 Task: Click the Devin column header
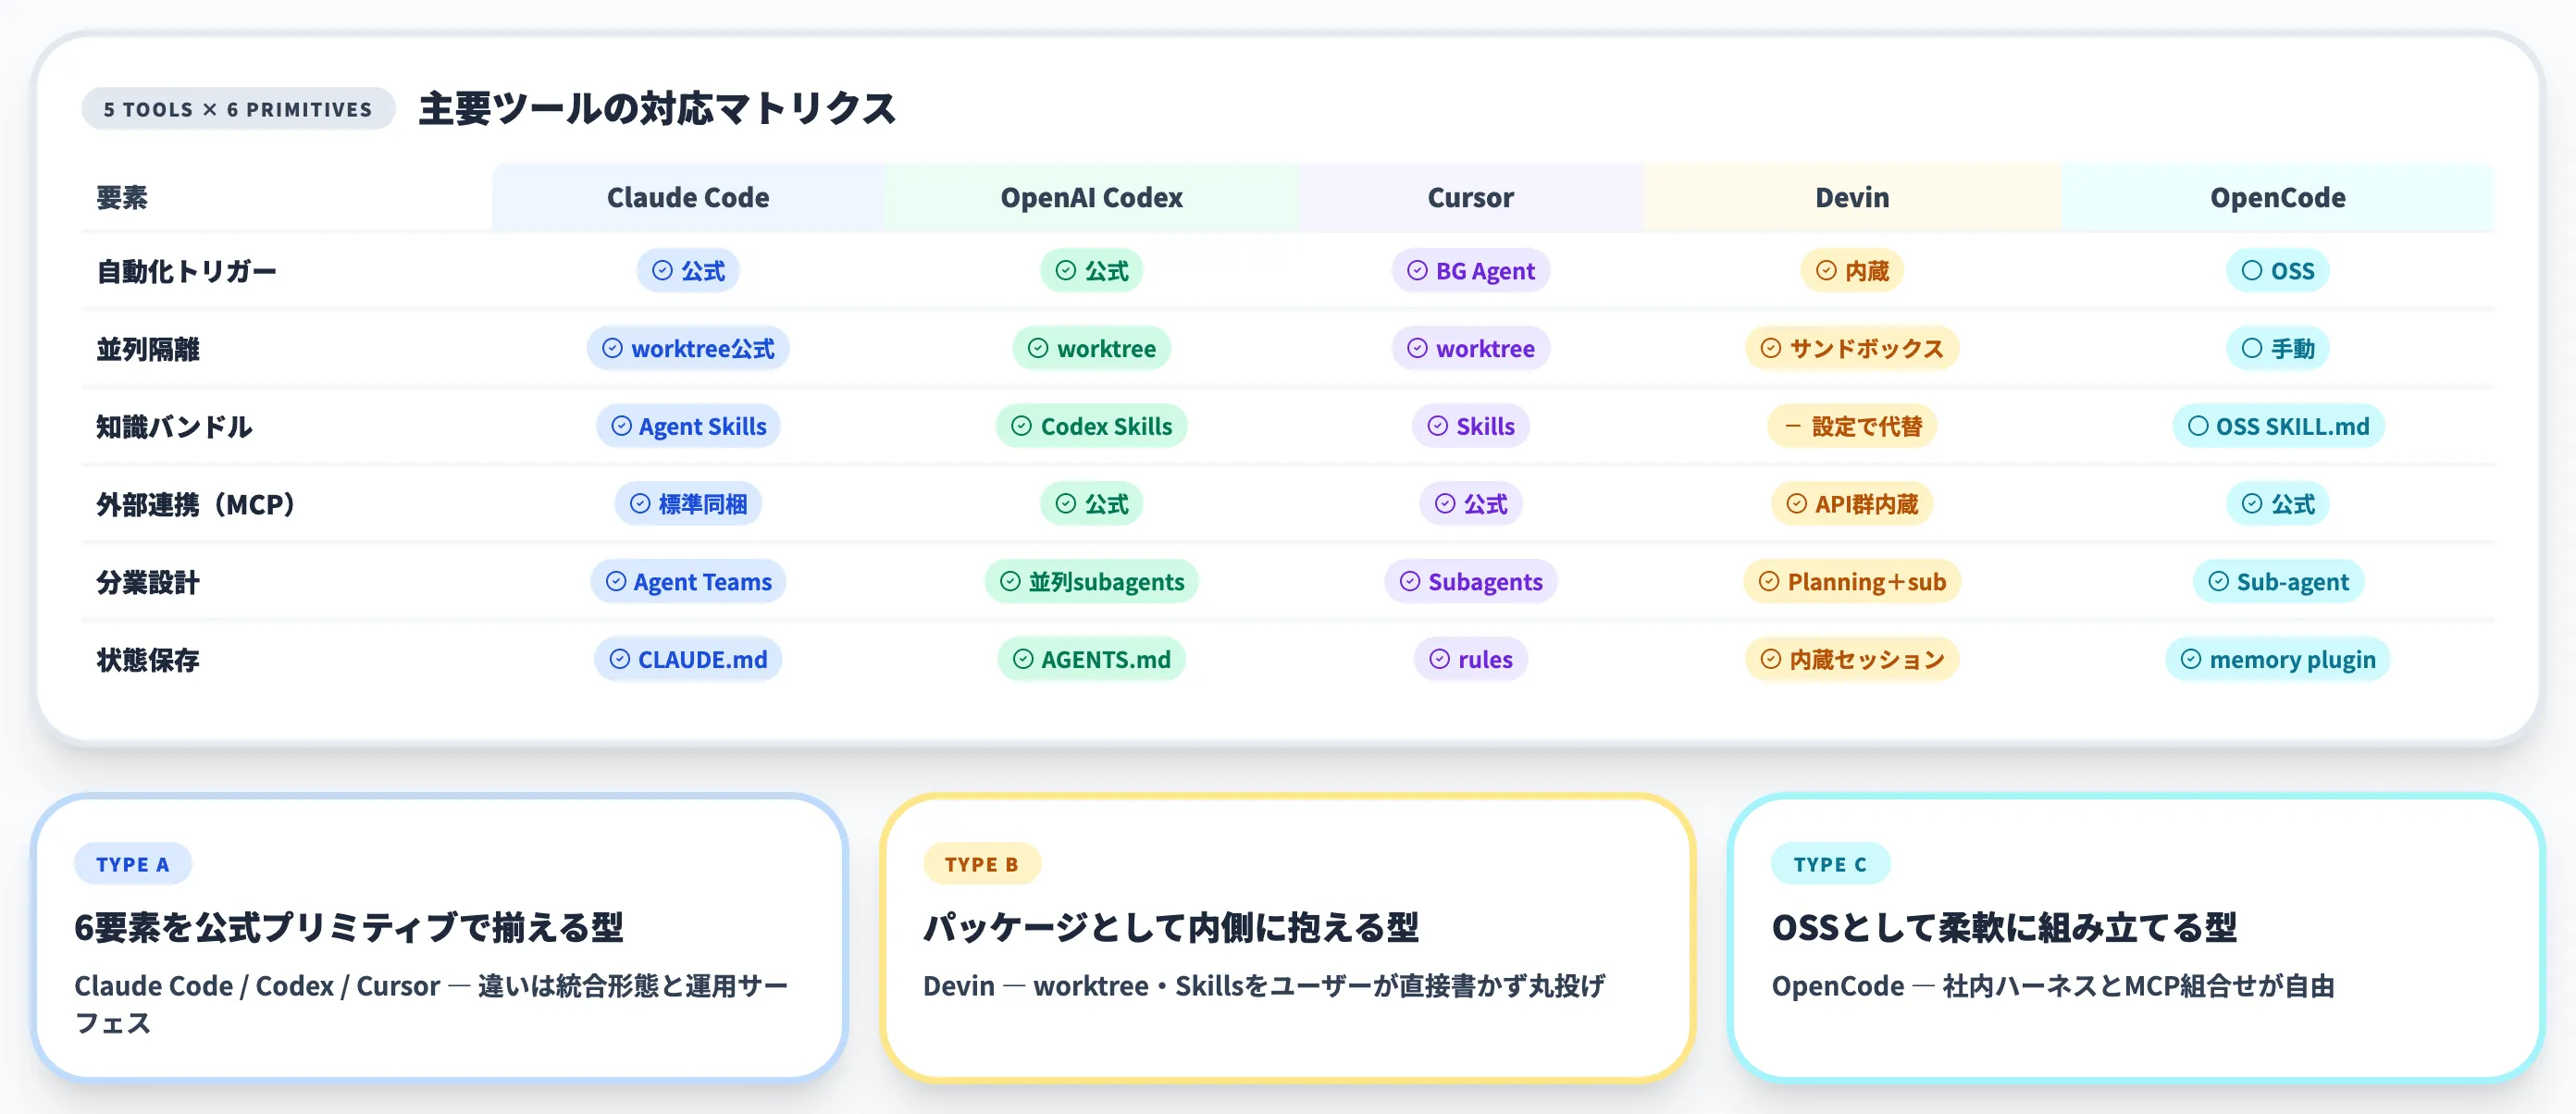(1852, 197)
